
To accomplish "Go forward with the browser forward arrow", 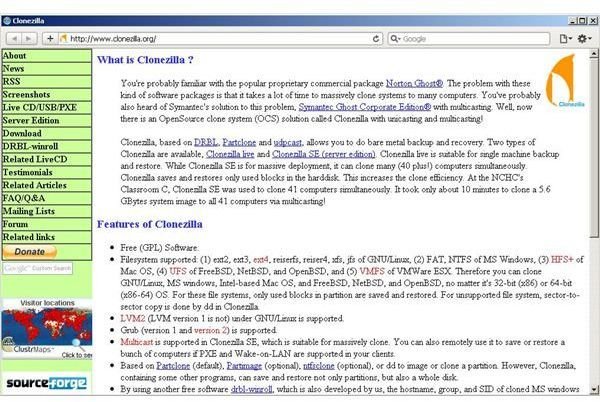I will (x=29, y=39).
